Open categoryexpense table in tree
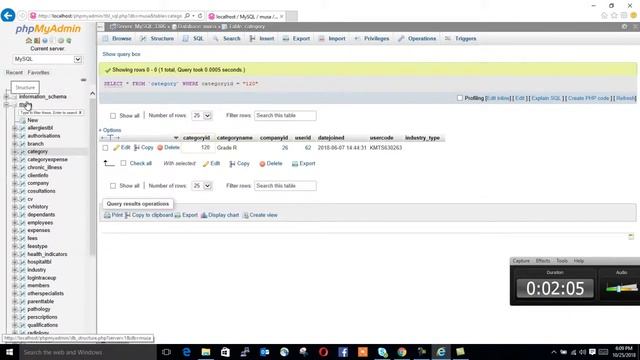This screenshot has width=640, height=360. point(47,160)
